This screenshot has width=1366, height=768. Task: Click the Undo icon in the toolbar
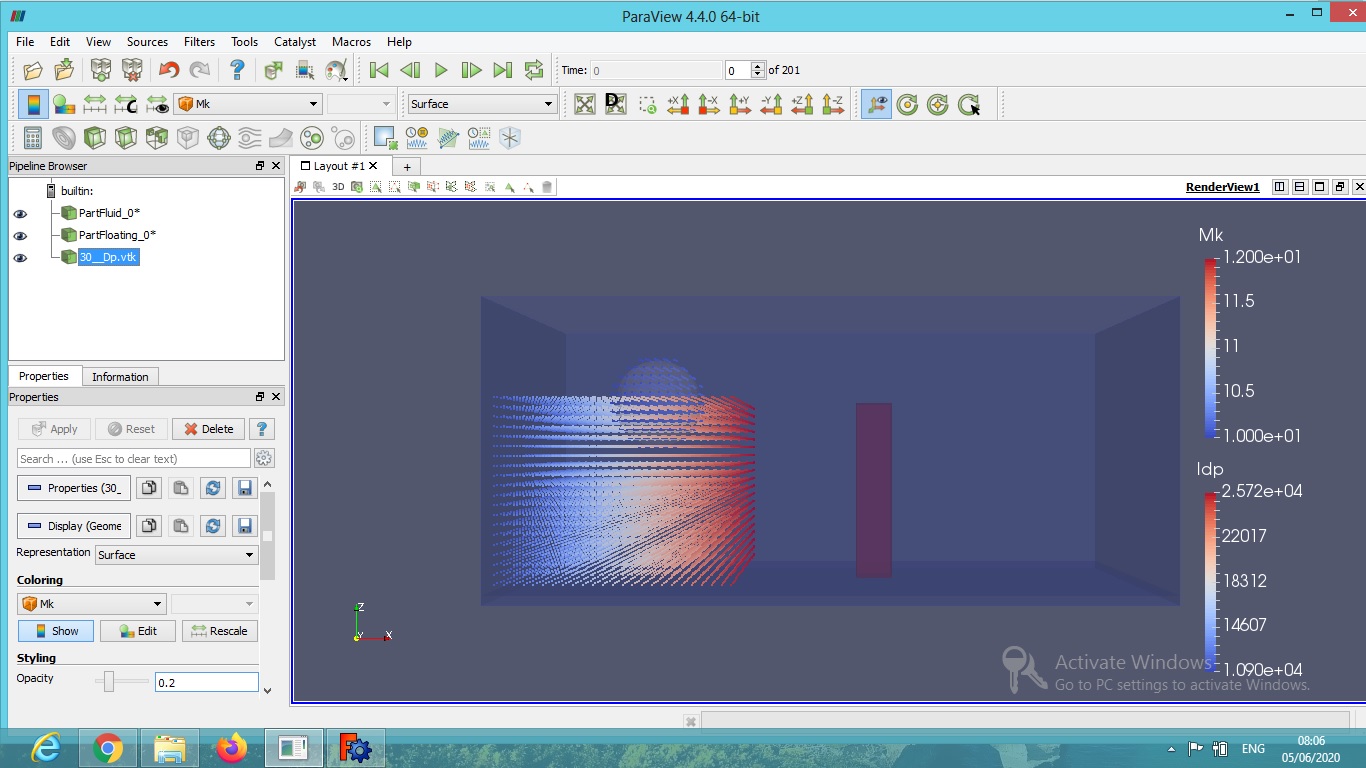tap(169, 69)
